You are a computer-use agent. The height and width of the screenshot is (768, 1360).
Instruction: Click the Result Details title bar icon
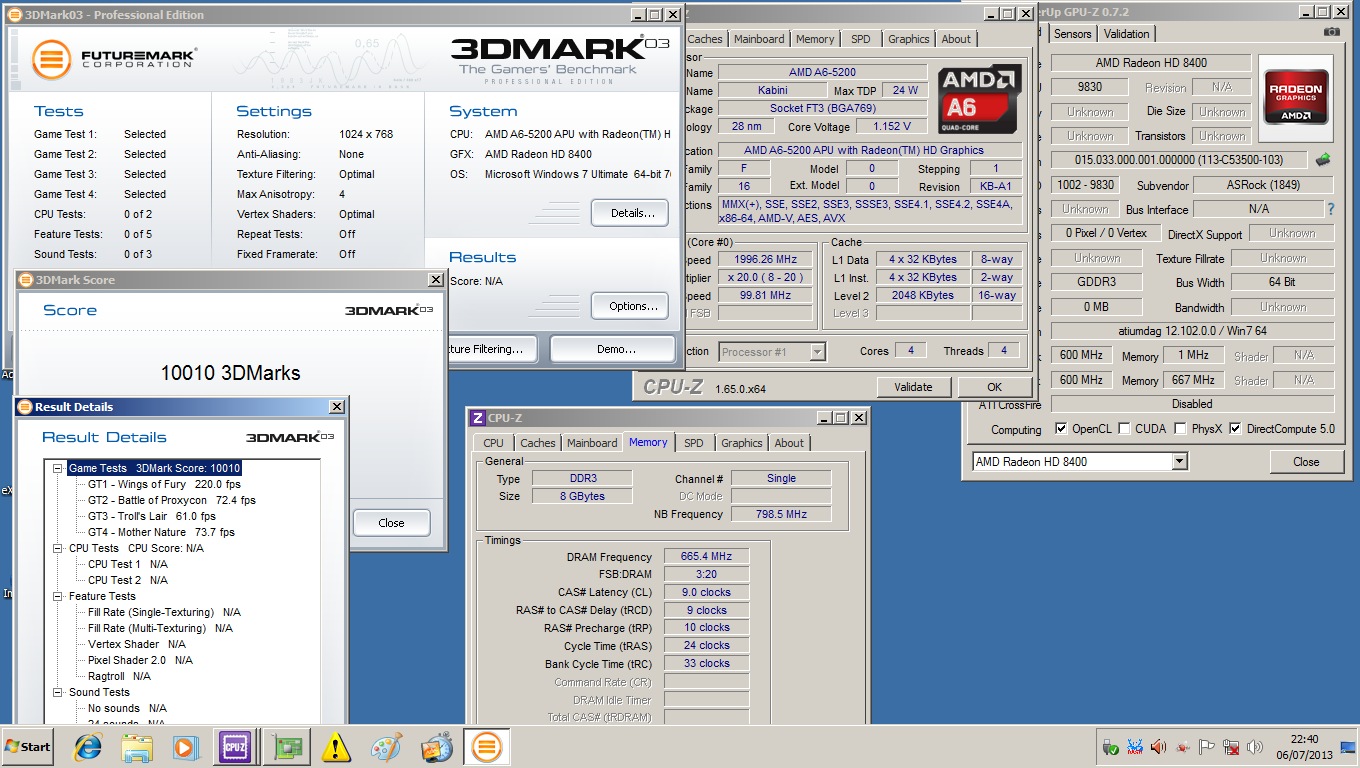(x=25, y=407)
